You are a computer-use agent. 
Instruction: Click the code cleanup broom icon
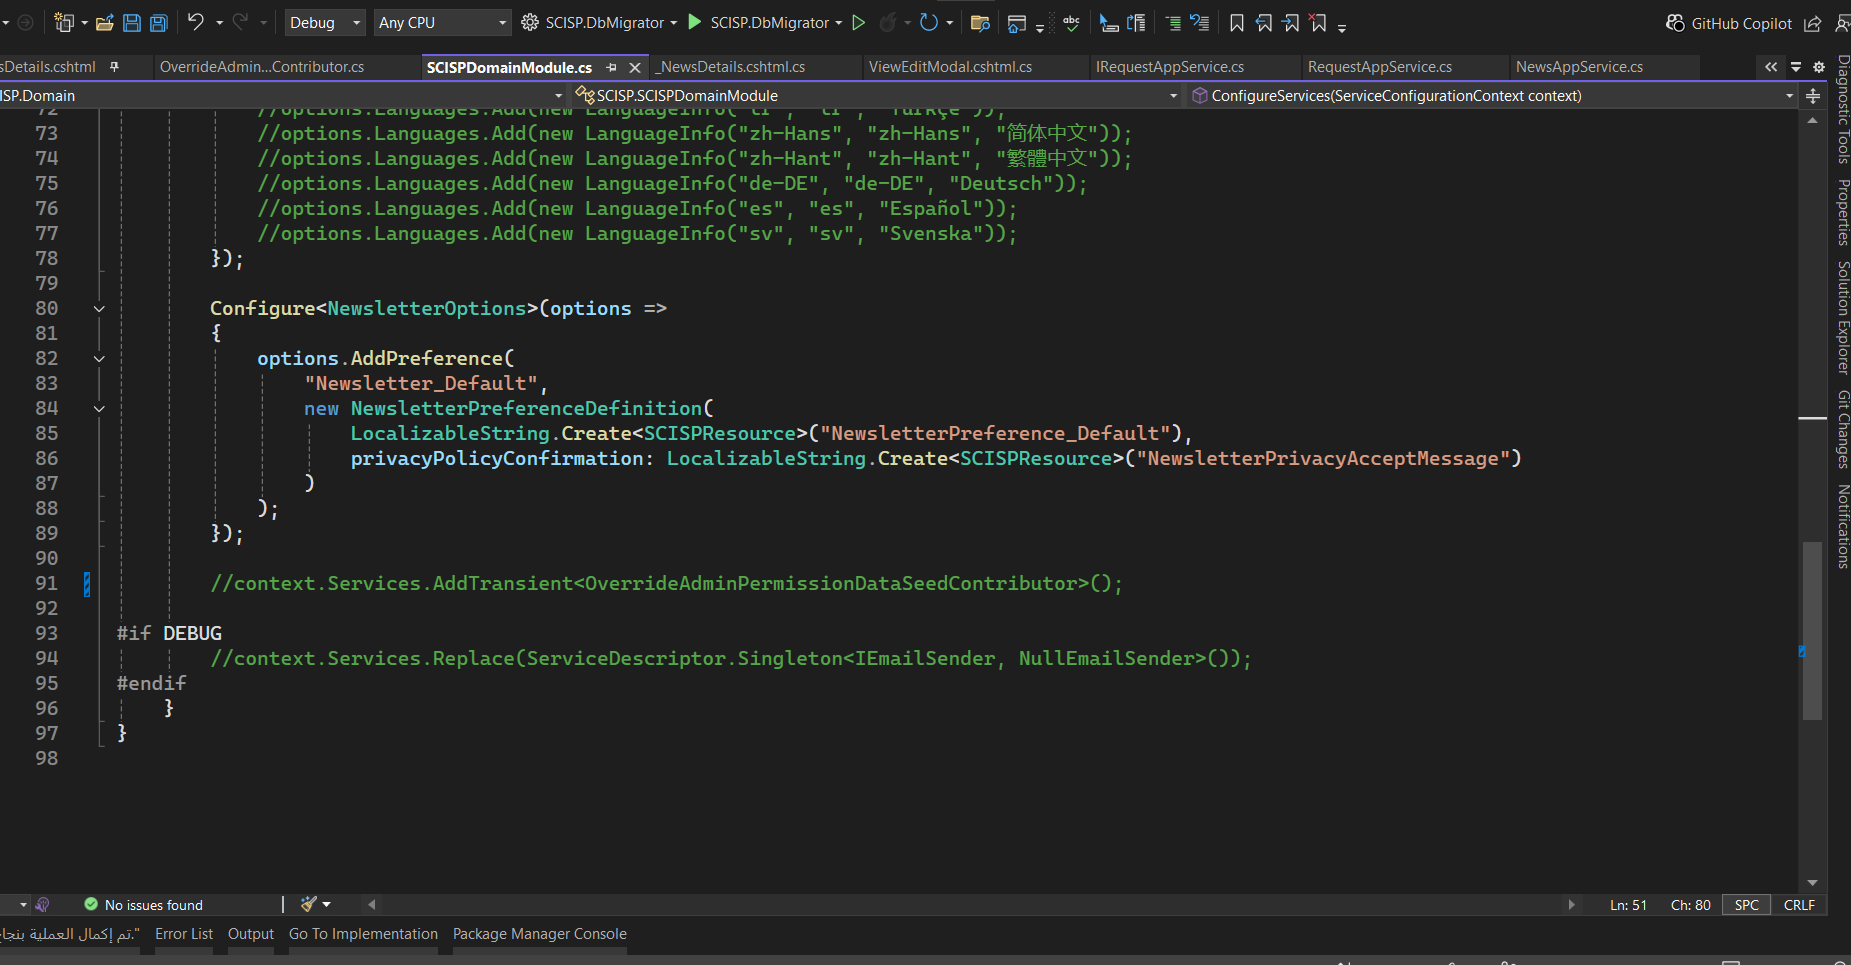click(x=309, y=904)
